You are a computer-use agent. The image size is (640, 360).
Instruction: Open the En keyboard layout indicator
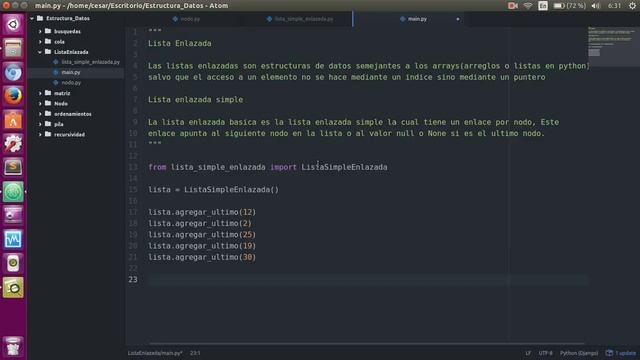[x=543, y=6]
